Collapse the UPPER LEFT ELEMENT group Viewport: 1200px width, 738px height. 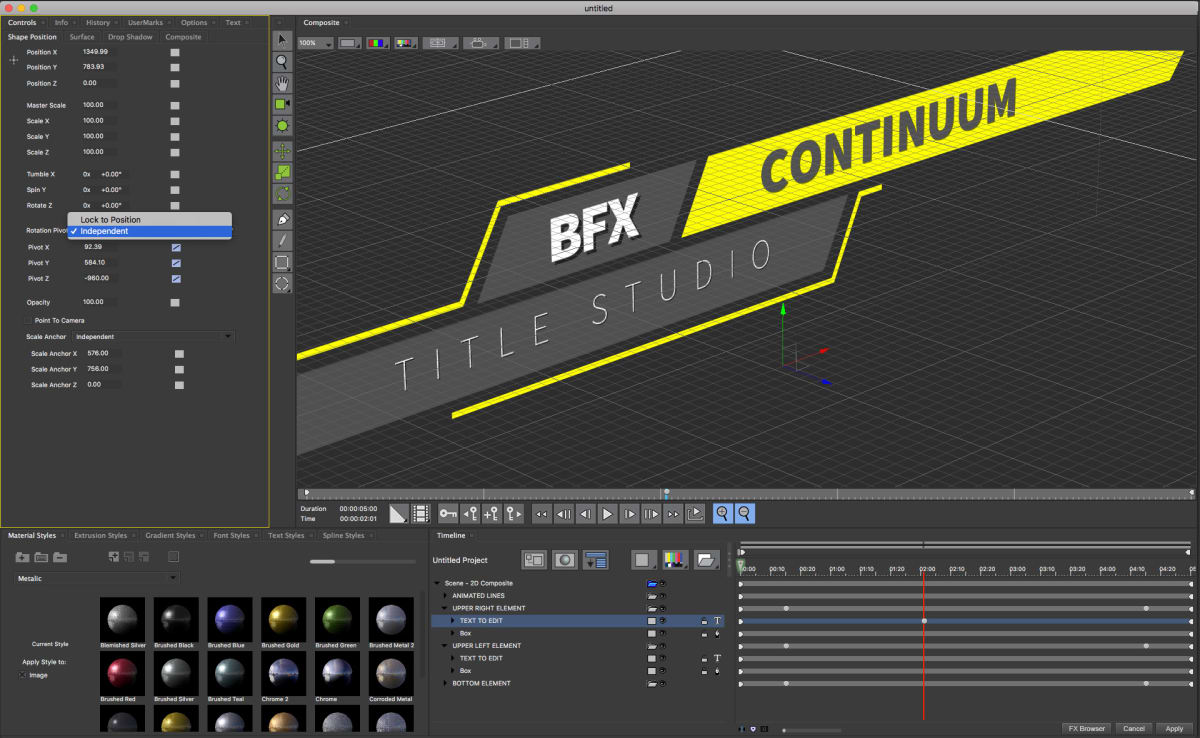445,646
